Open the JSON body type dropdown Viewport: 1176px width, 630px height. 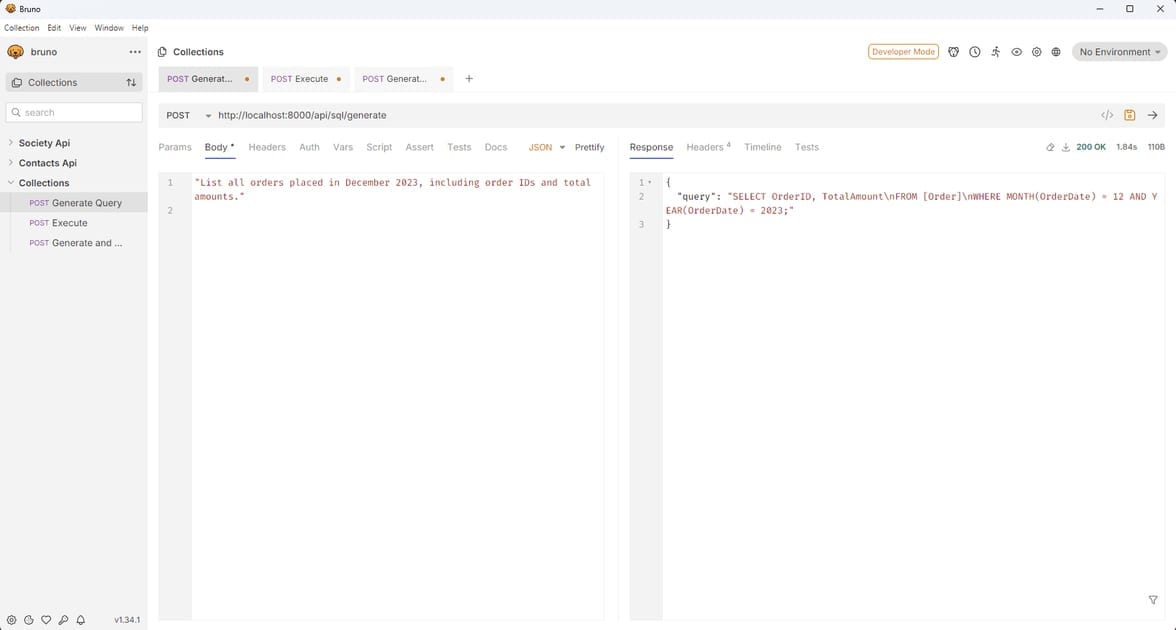point(547,147)
